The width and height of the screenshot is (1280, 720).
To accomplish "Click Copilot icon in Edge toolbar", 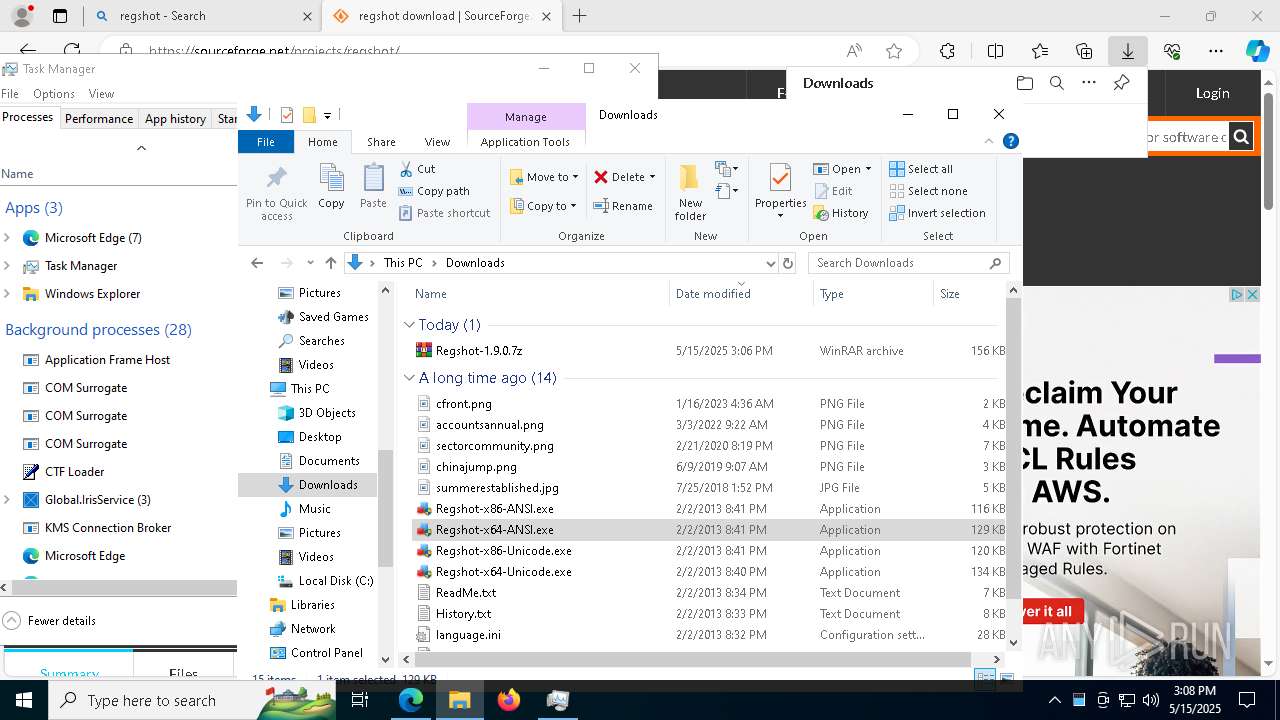I will pyautogui.click(x=1257, y=51).
